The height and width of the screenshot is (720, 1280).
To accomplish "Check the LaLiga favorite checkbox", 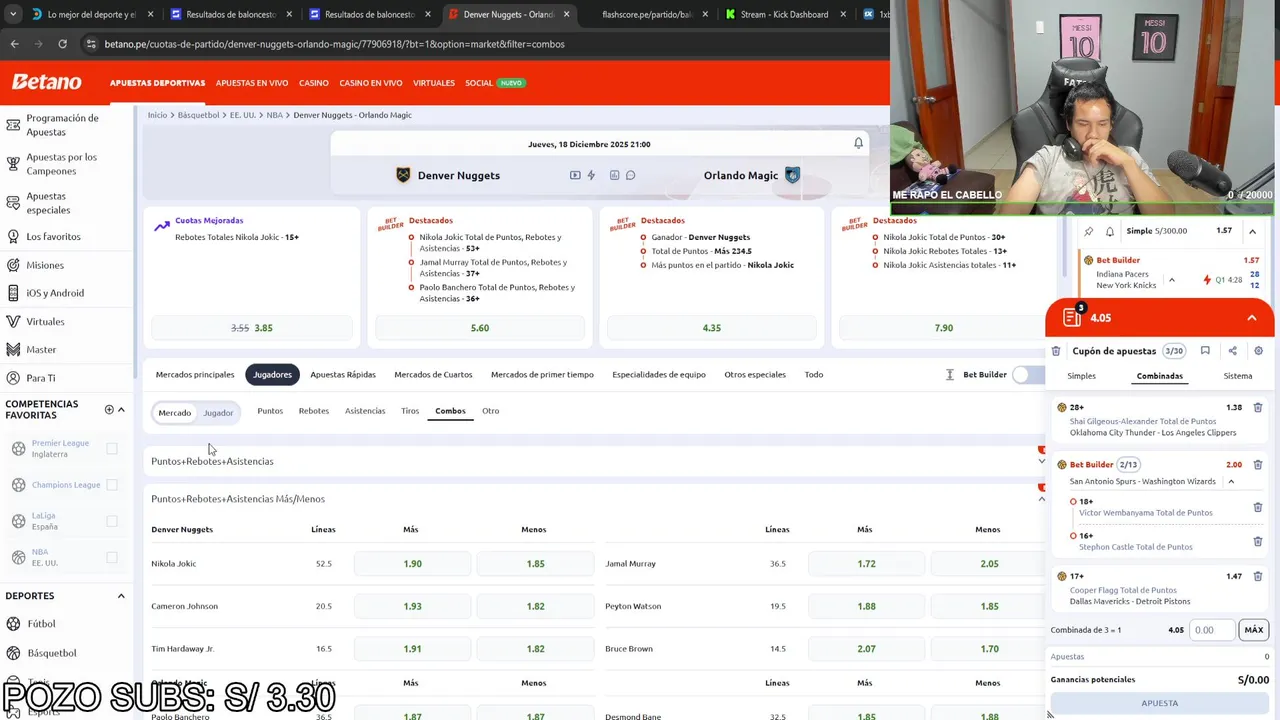I will 112,521.
